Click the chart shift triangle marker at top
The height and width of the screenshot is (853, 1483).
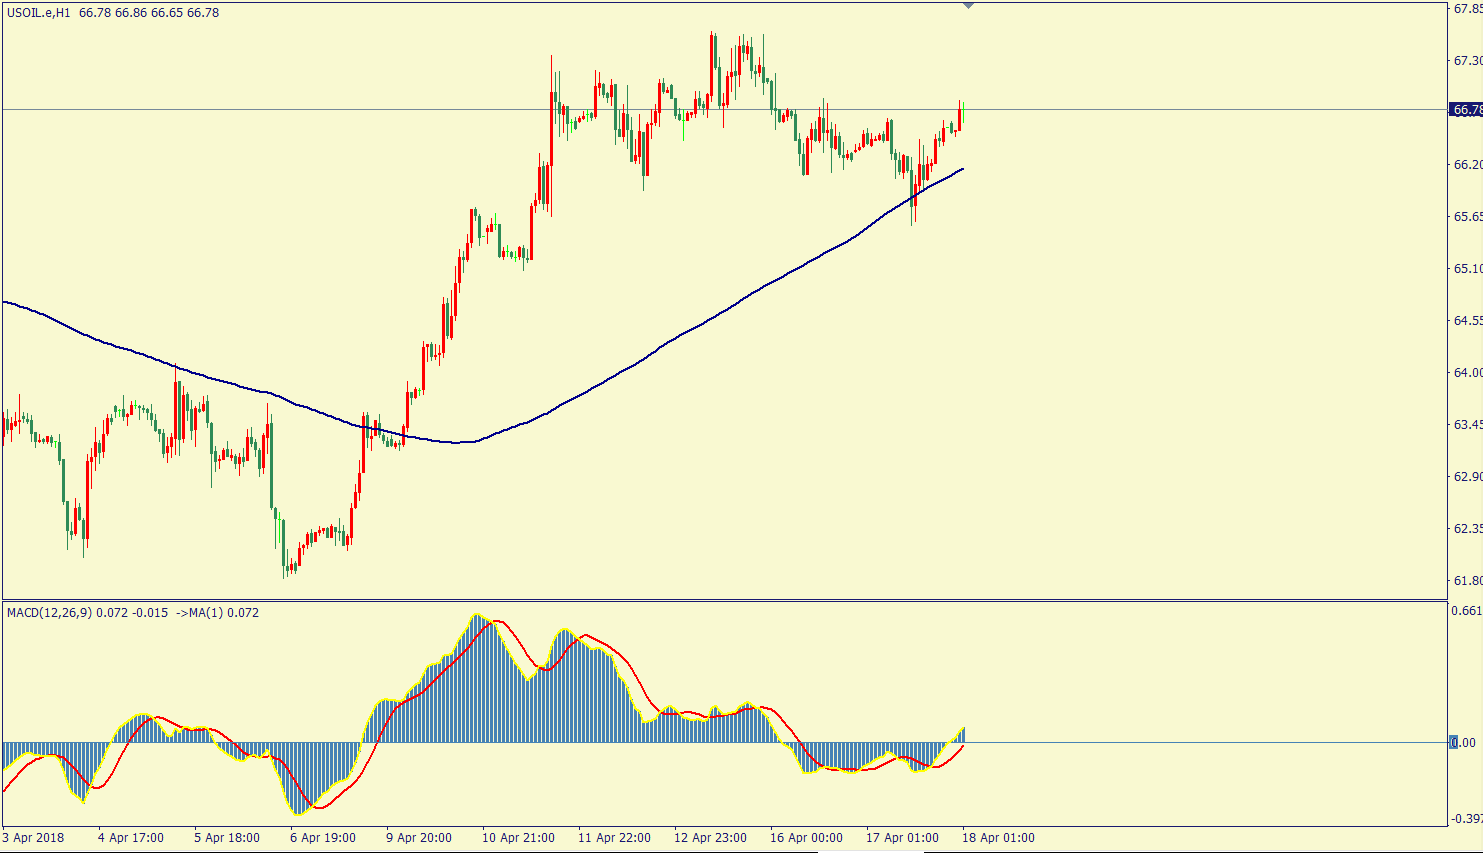coord(968,6)
